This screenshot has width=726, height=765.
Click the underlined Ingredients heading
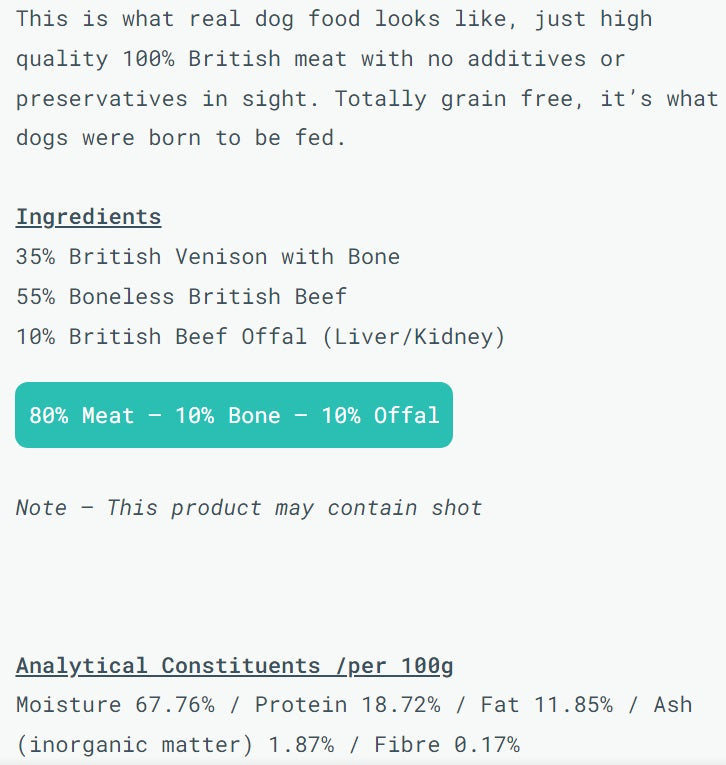(88, 217)
